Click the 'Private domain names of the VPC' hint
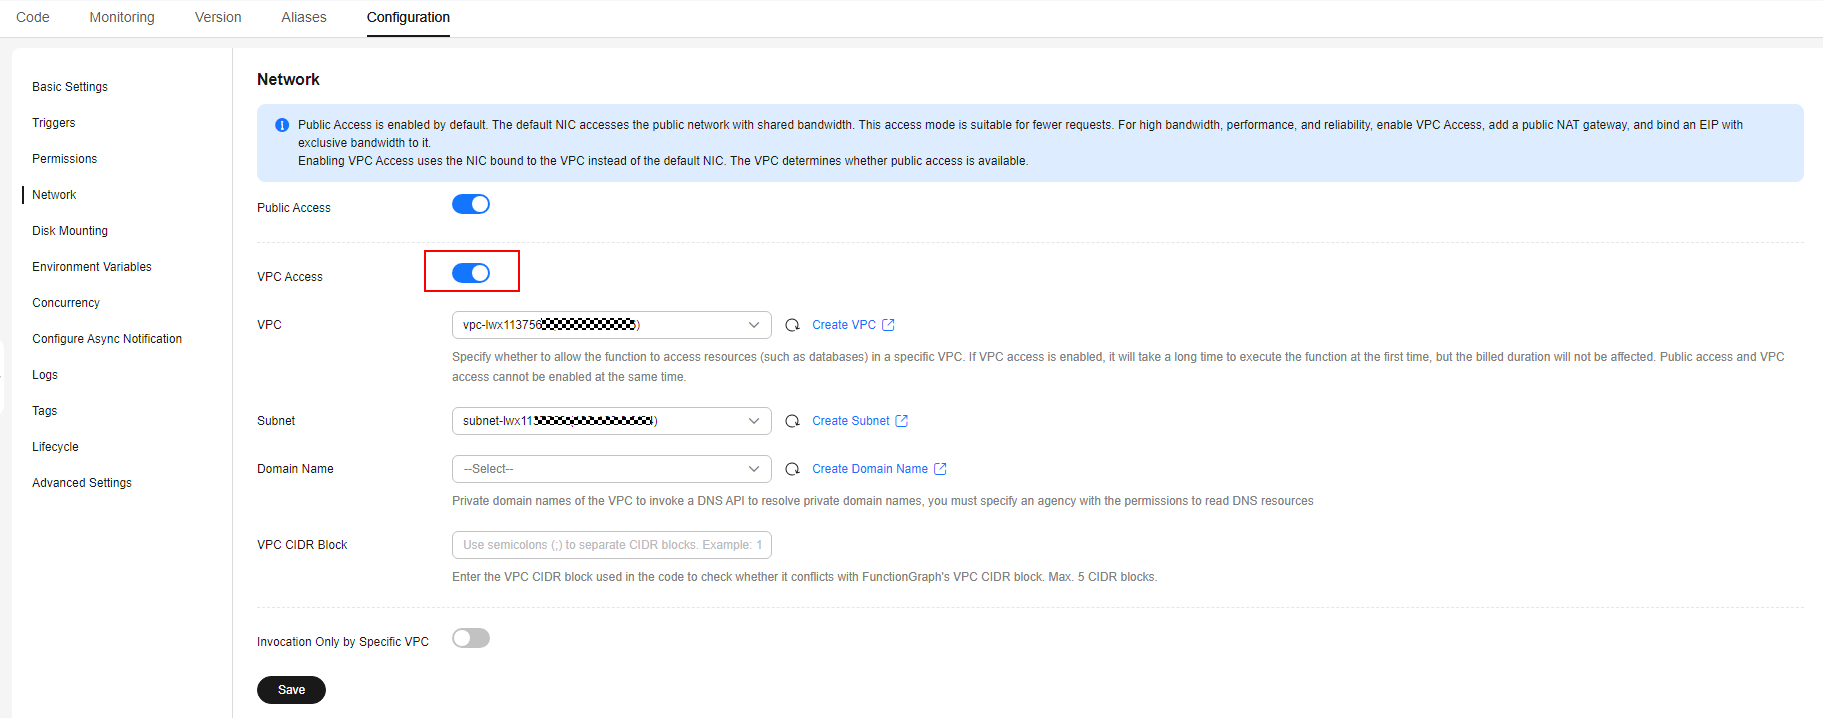 point(883,501)
